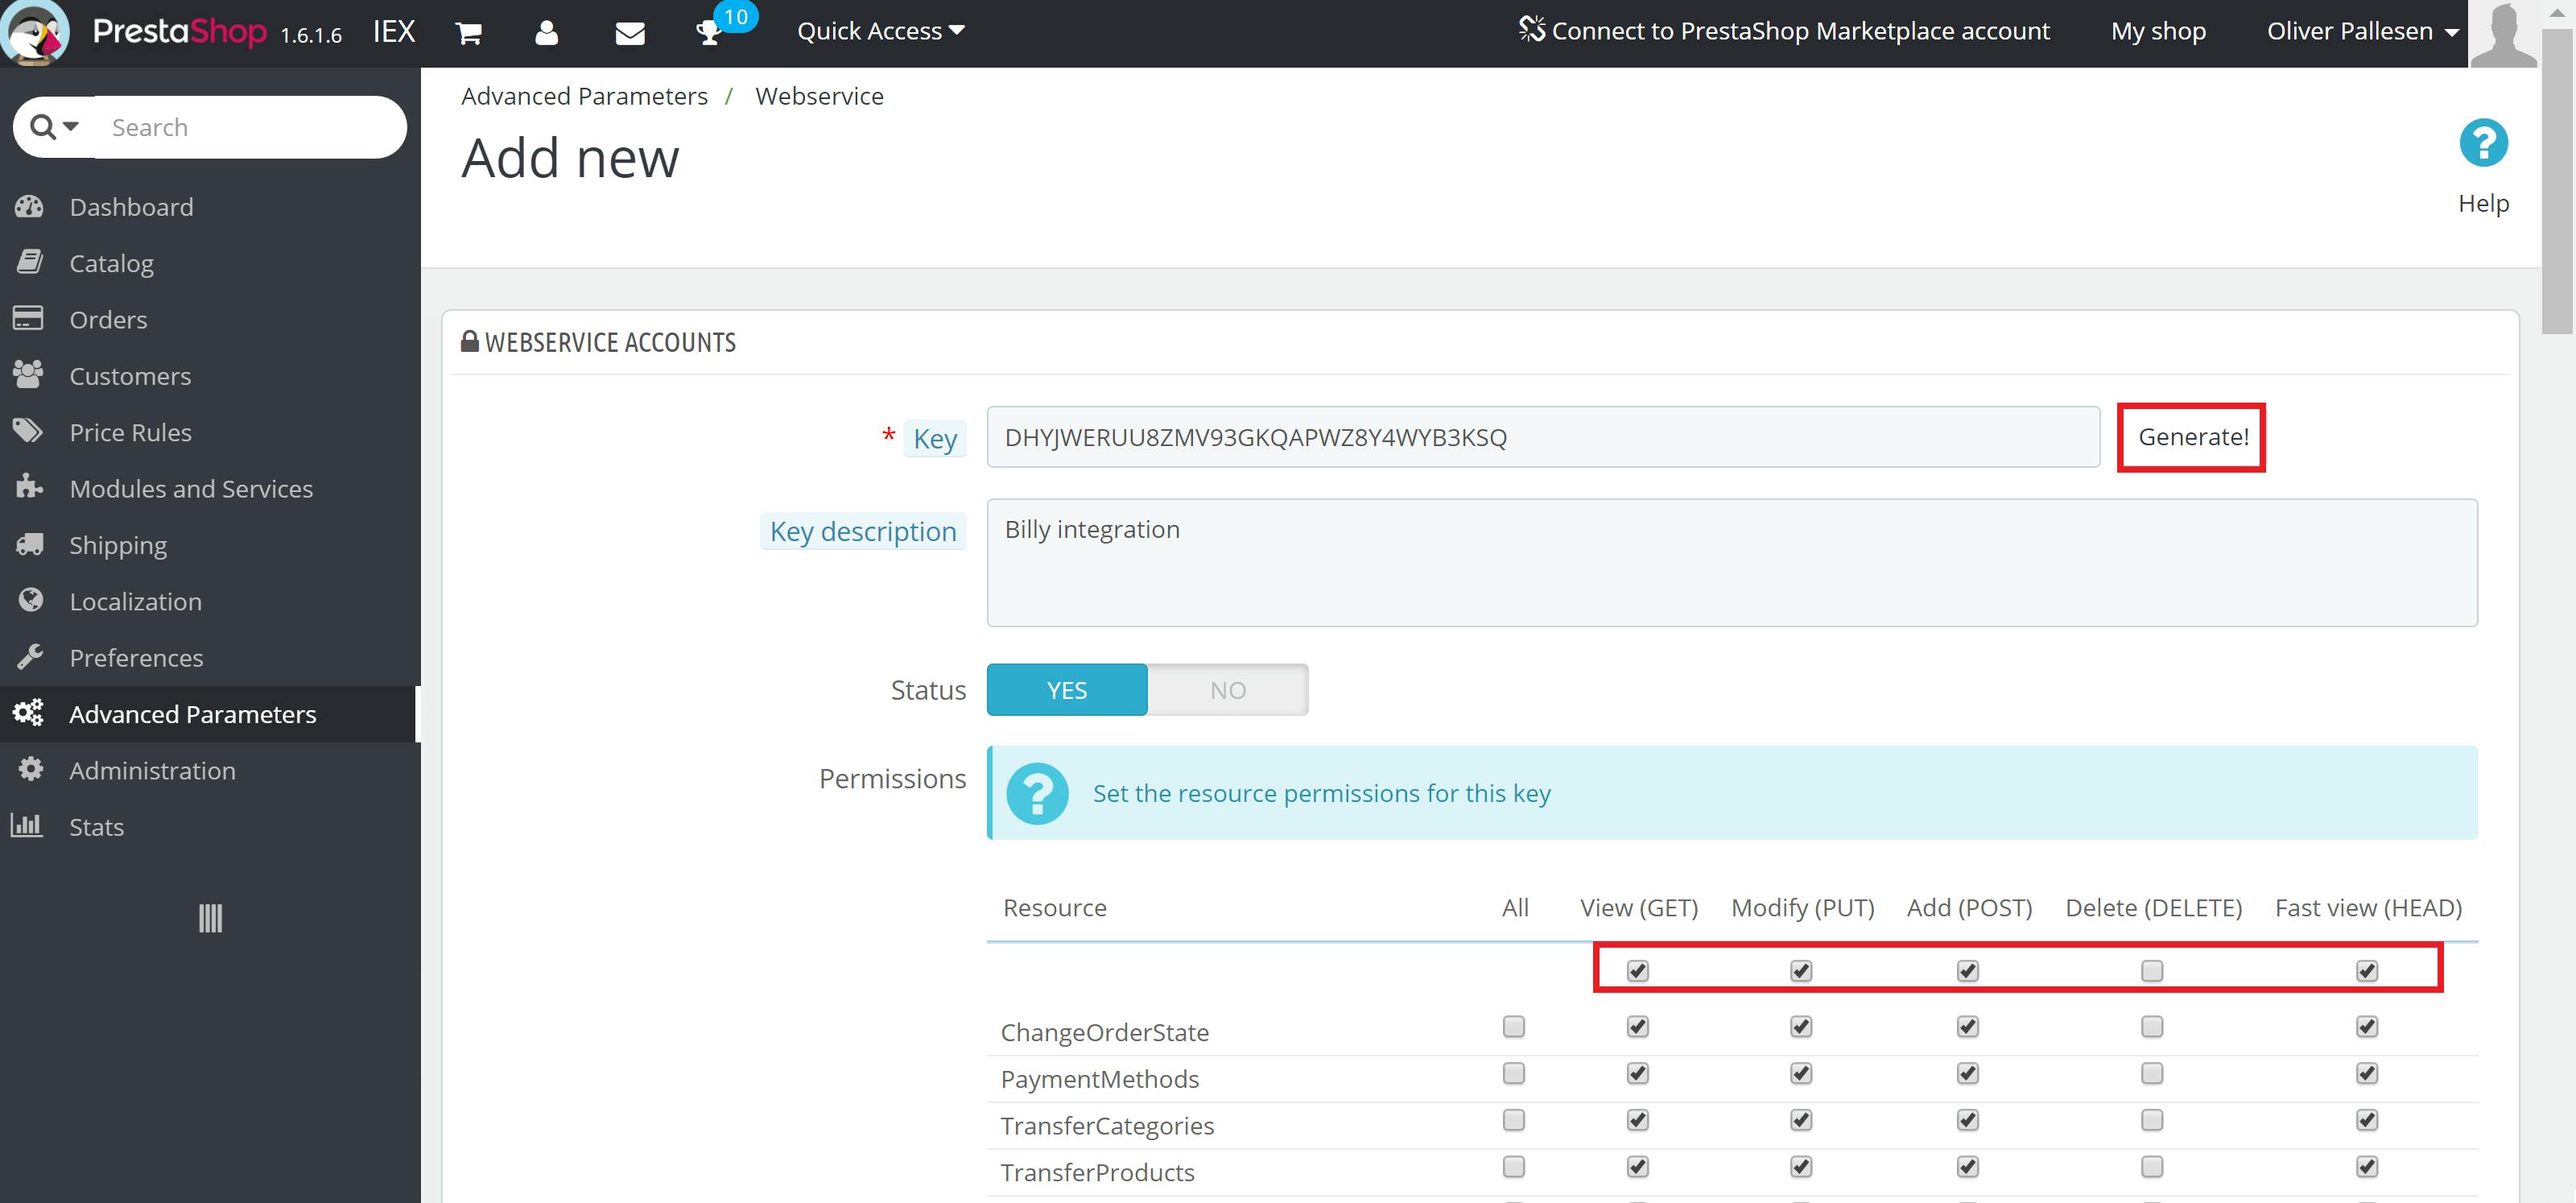Open the messages envelope icon
2576x1203 pixels.
pyautogui.click(x=629, y=34)
